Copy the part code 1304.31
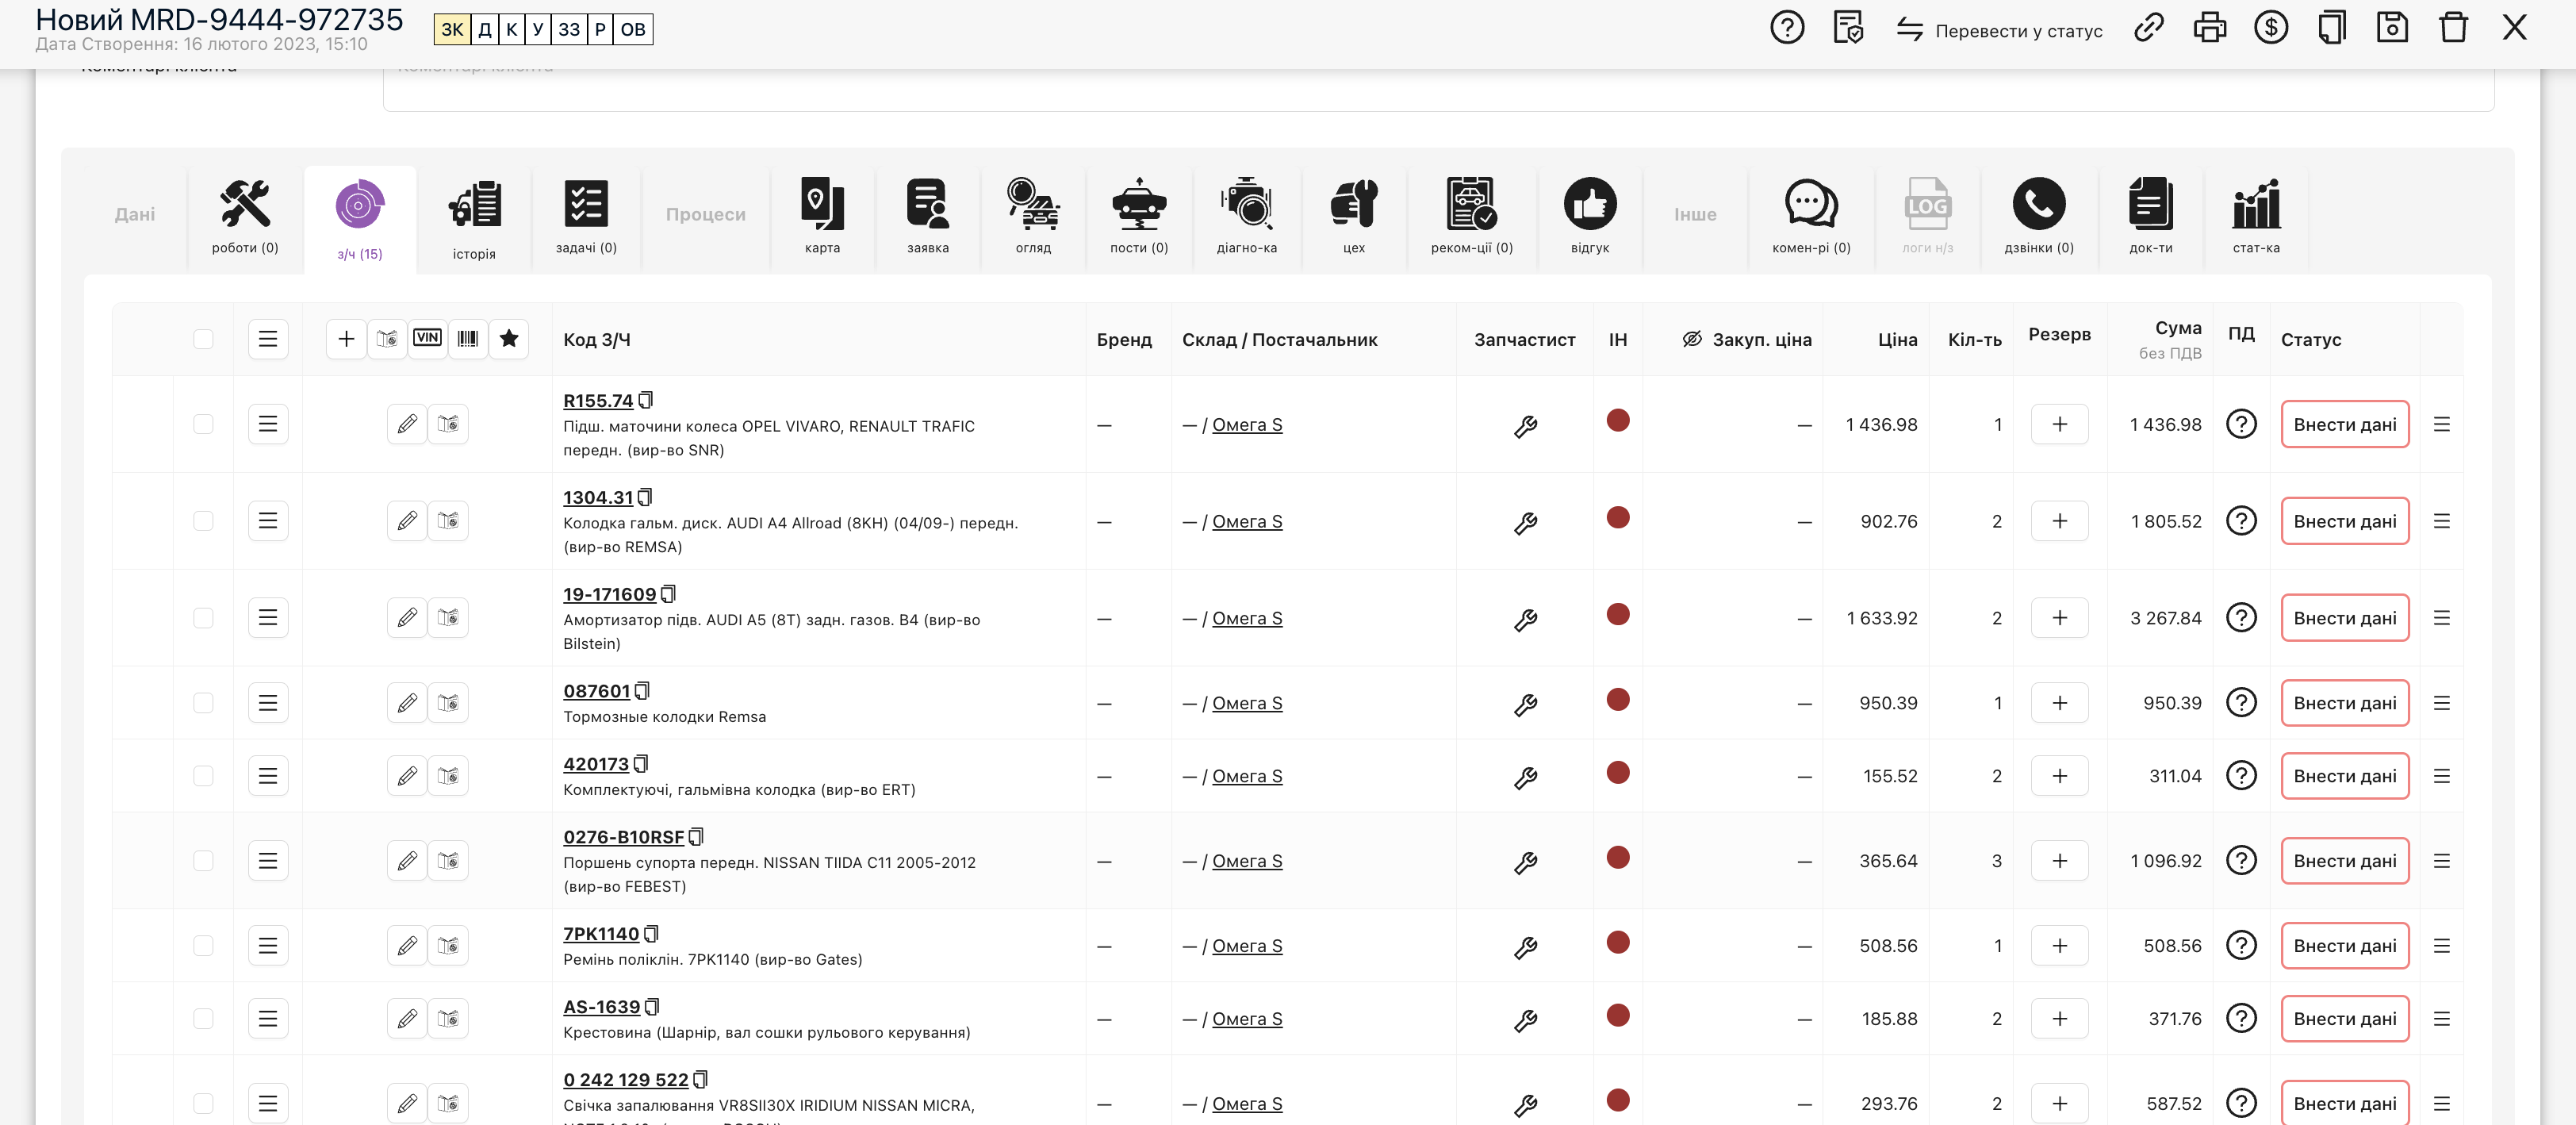 coord(645,497)
